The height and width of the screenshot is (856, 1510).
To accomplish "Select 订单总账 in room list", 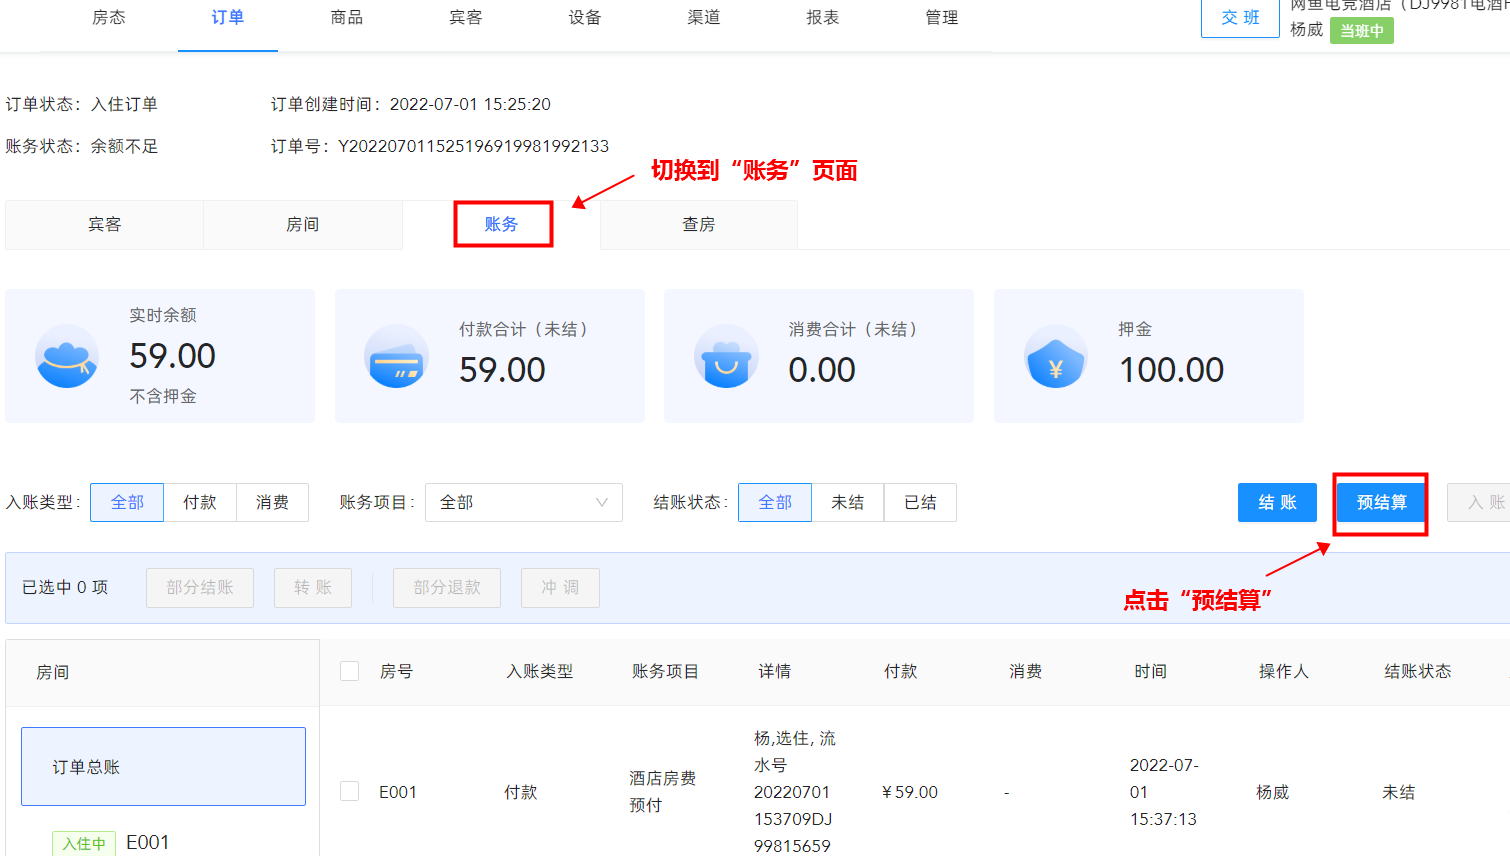I will pyautogui.click(x=163, y=767).
